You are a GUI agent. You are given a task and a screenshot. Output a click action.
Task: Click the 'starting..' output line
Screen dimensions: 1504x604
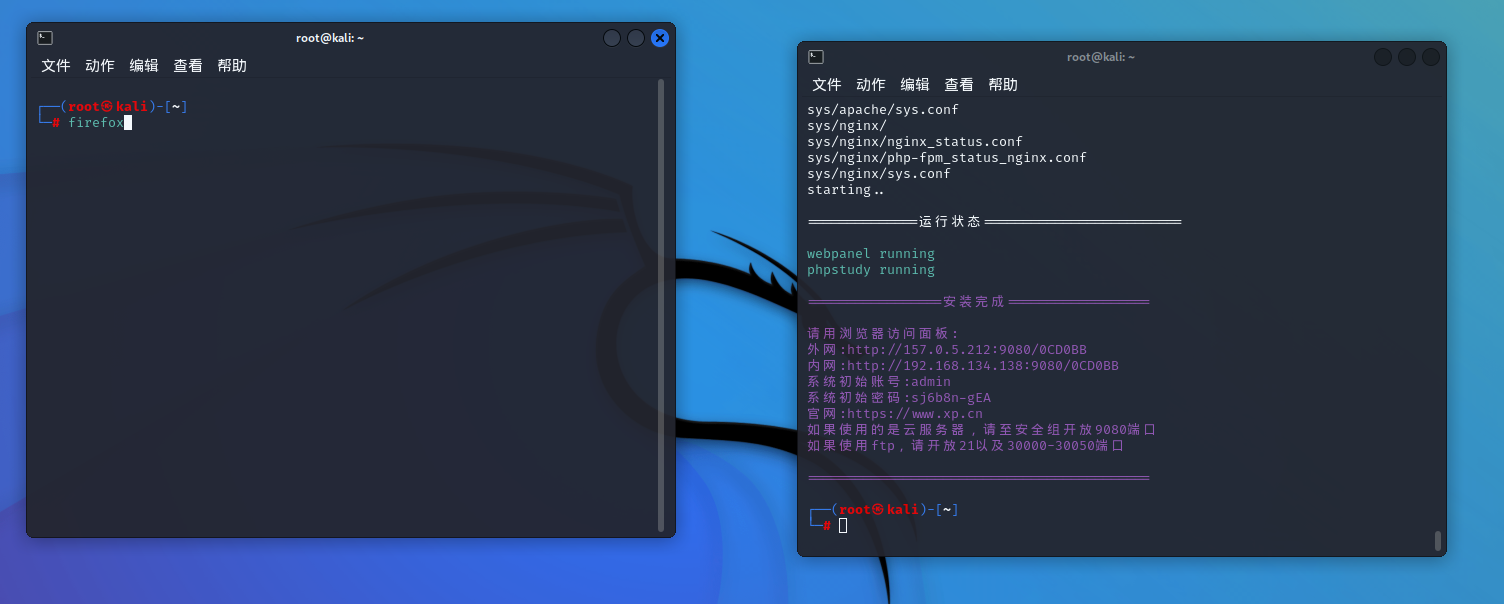coord(846,190)
